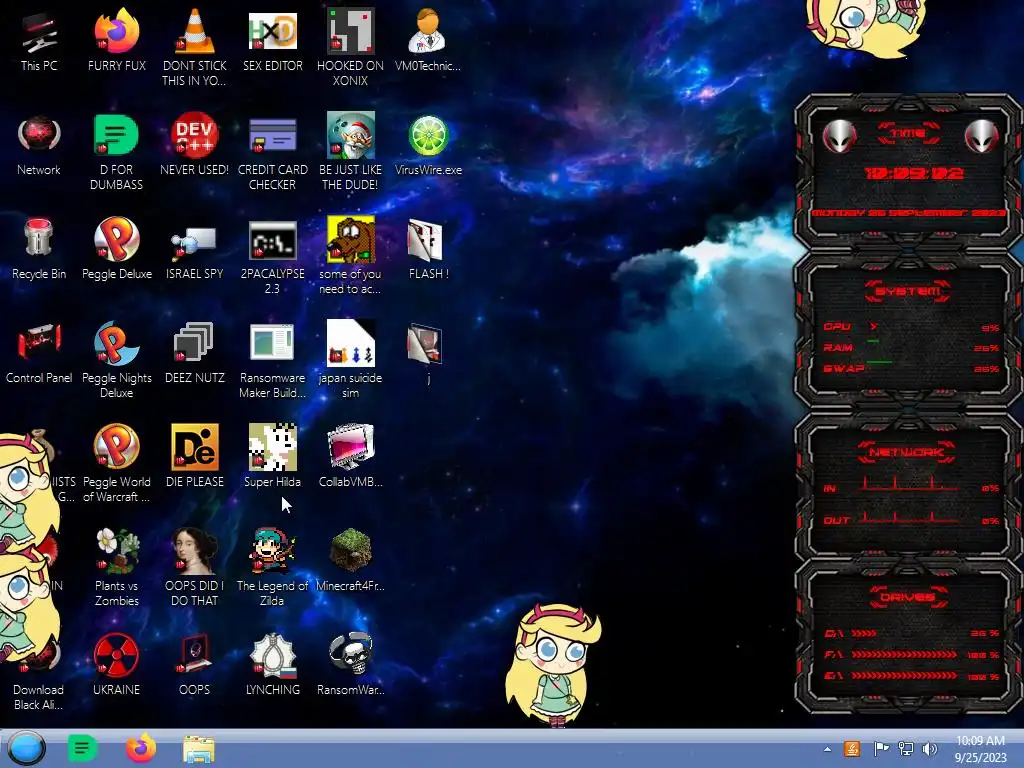
Task: Click the Star Butterfly character near the taskbar
Action: pos(552,665)
